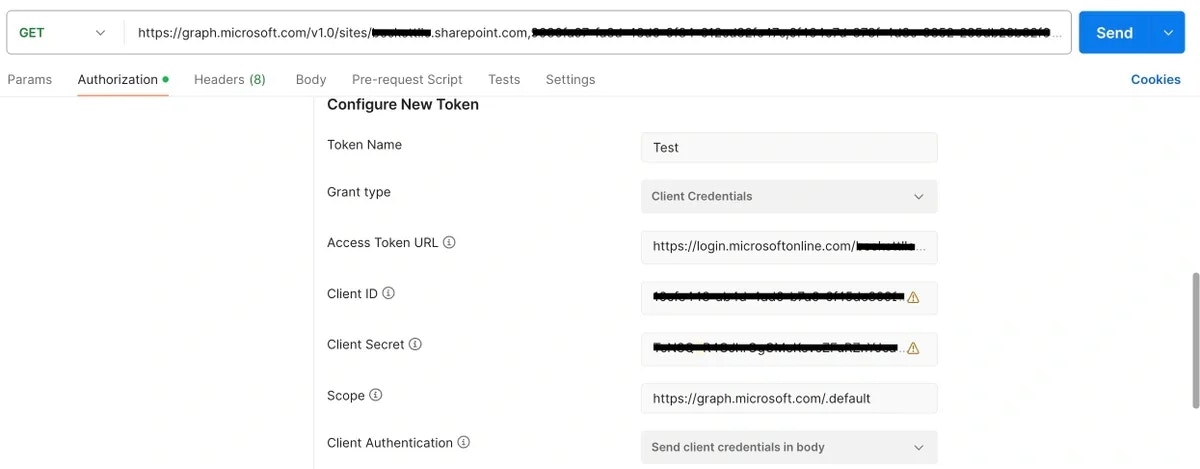Open the Headers (8) tab
1200x469 pixels.
(230, 80)
